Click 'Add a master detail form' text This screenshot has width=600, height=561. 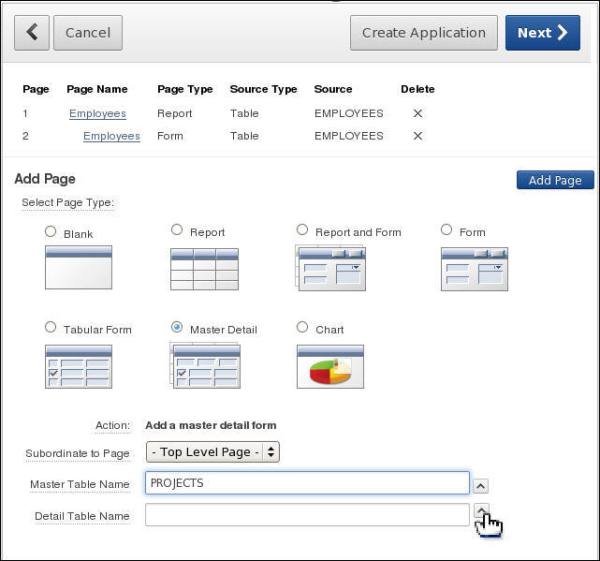211,426
